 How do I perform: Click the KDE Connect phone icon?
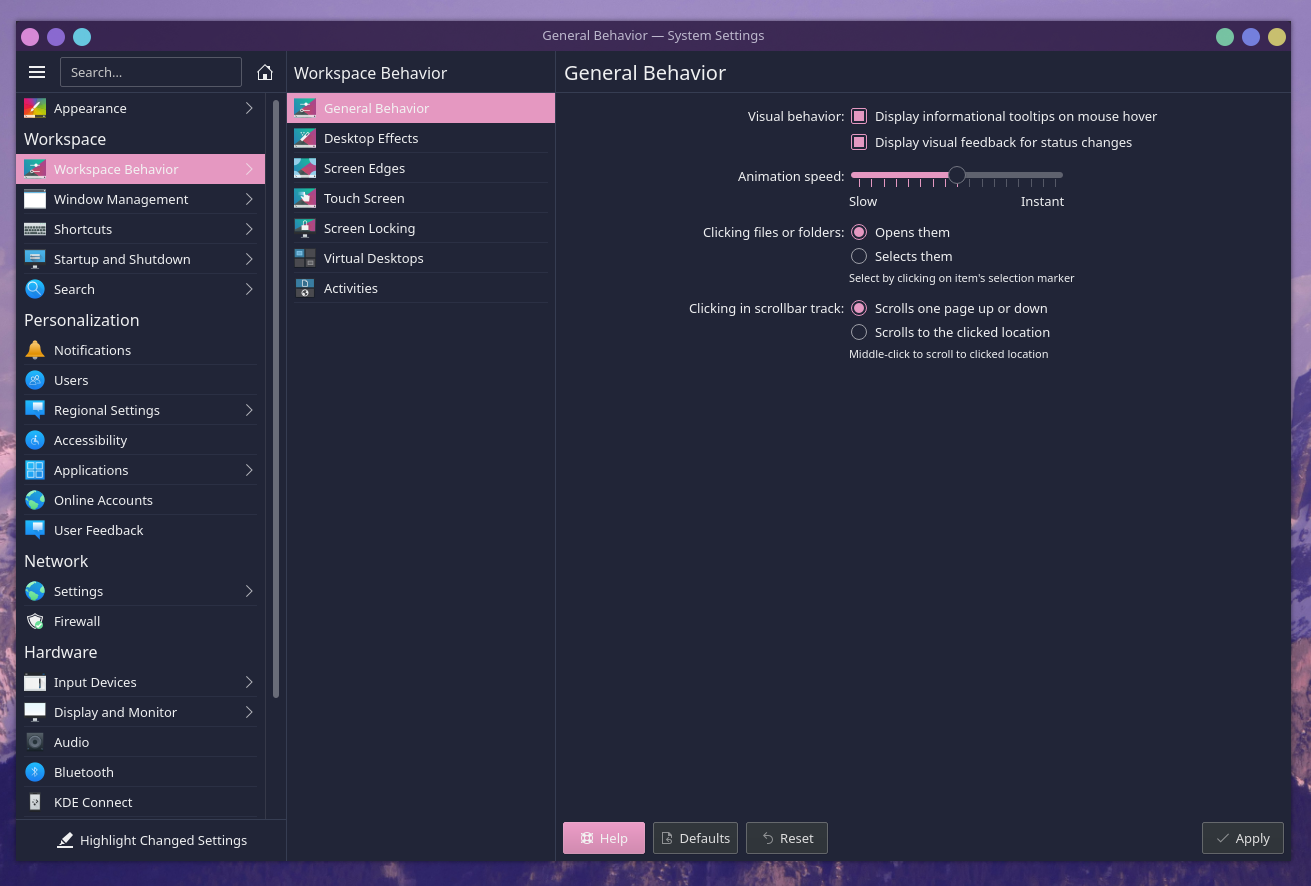(35, 802)
